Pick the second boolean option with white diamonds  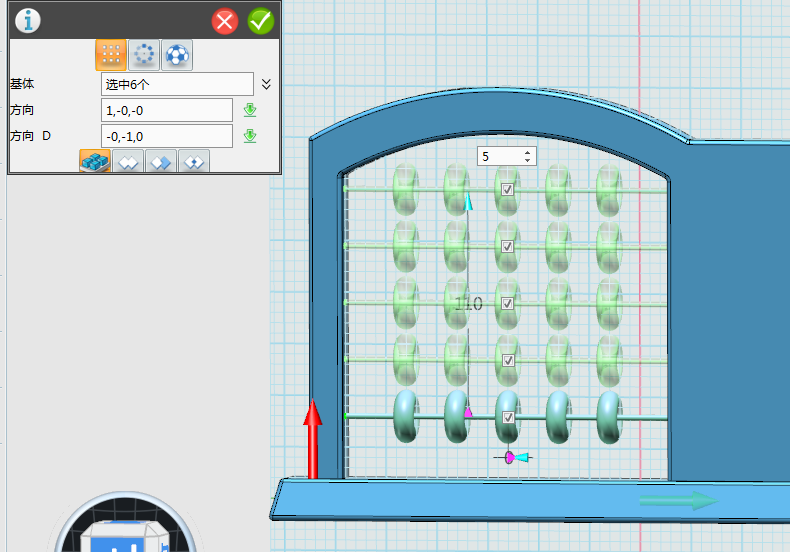(x=128, y=162)
